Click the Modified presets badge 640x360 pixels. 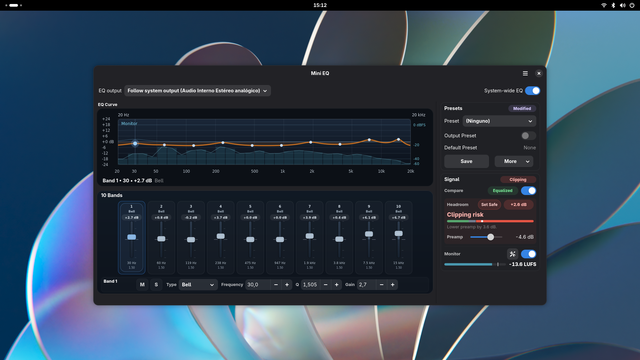click(x=522, y=109)
